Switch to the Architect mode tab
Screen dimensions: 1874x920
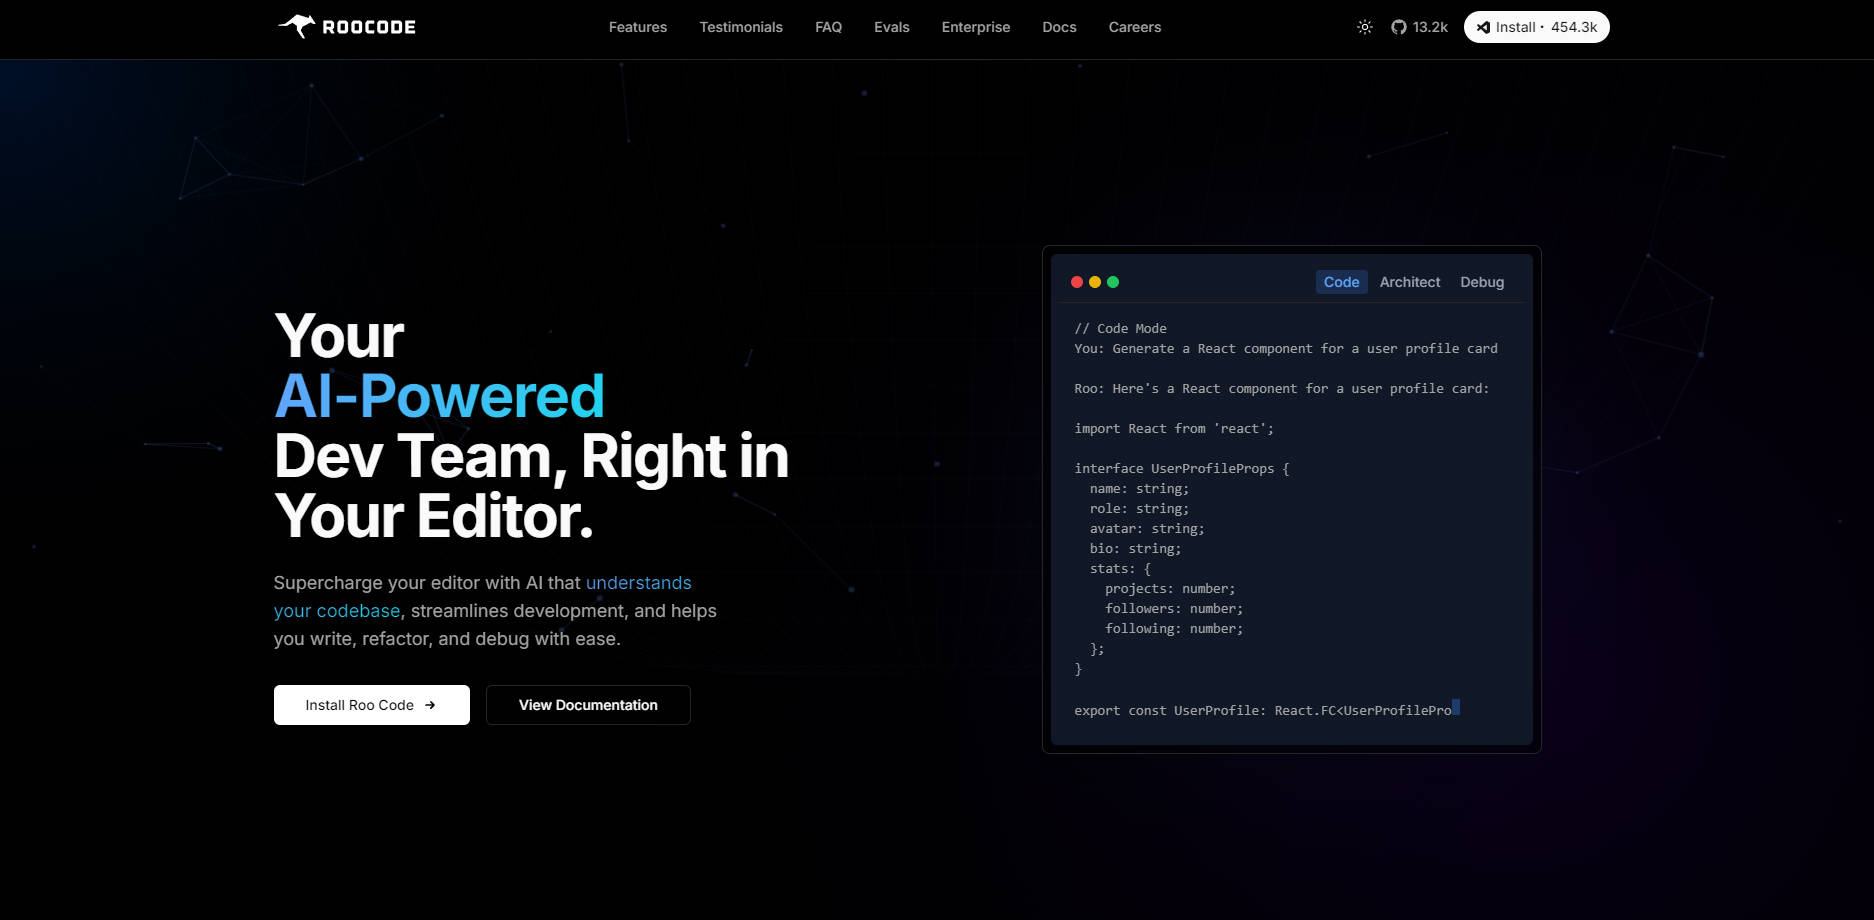(1409, 282)
